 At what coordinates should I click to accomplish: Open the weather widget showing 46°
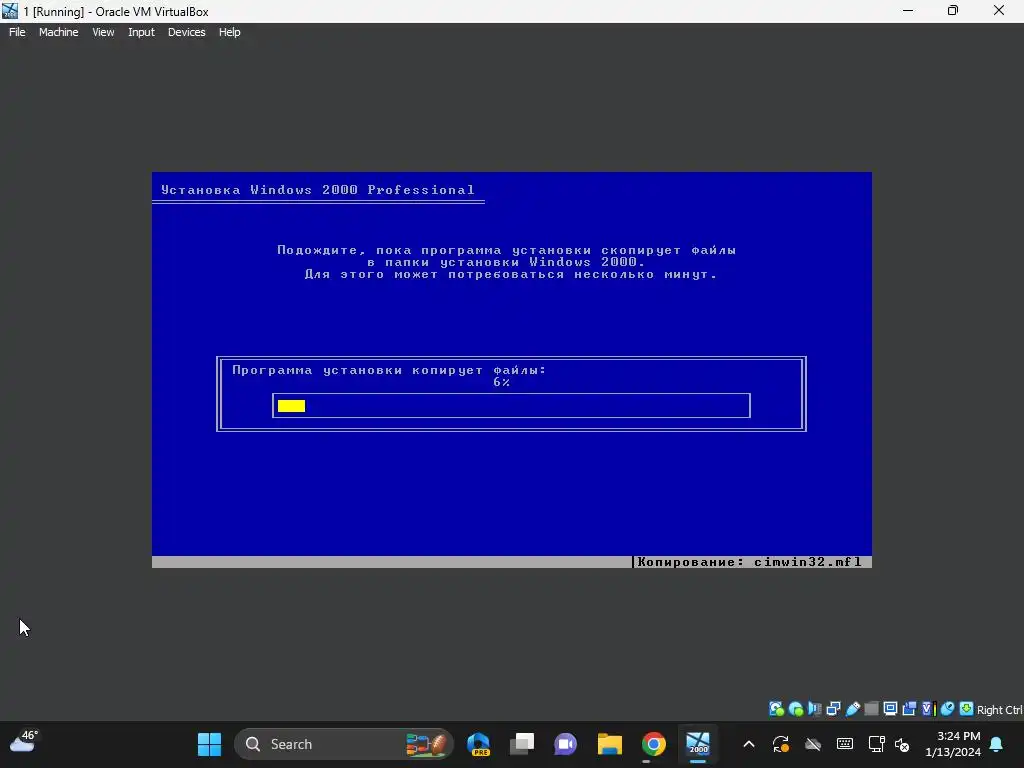click(x=24, y=742)
